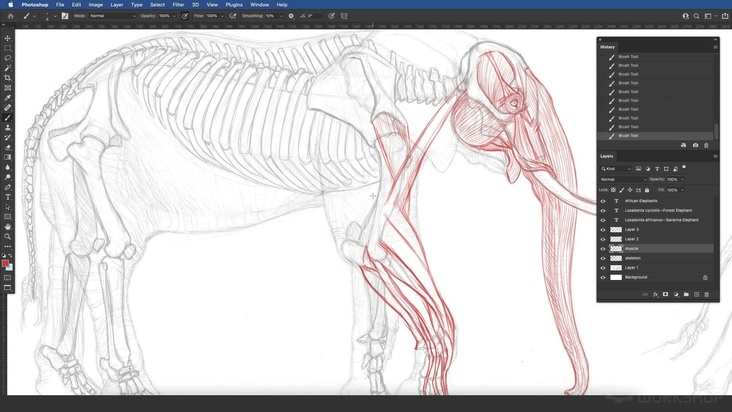Viewport: 732px width, 412px height.
Task: Select the Move tool
Action: click(x=7, y=38)
